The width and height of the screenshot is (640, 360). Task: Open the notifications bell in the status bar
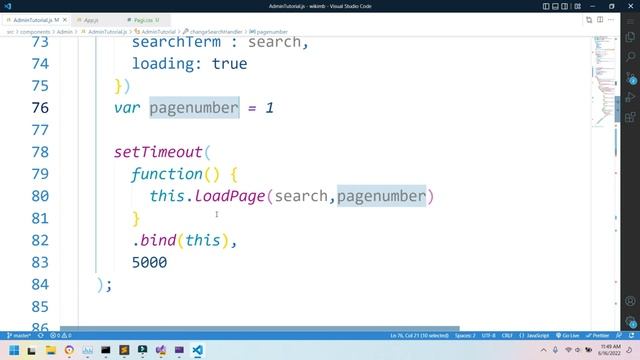[x=631, y=336]
